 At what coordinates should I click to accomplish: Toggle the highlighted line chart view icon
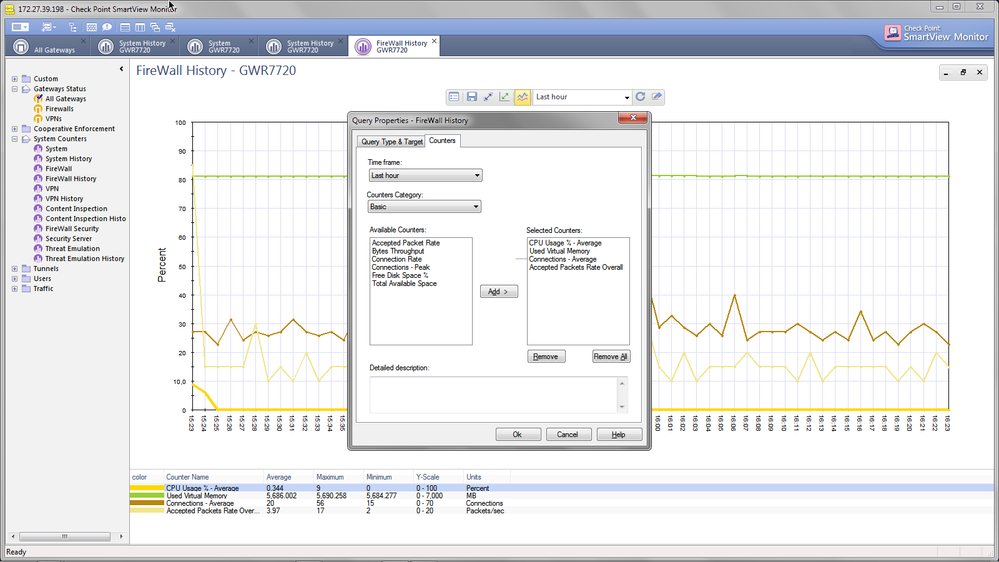522,97
